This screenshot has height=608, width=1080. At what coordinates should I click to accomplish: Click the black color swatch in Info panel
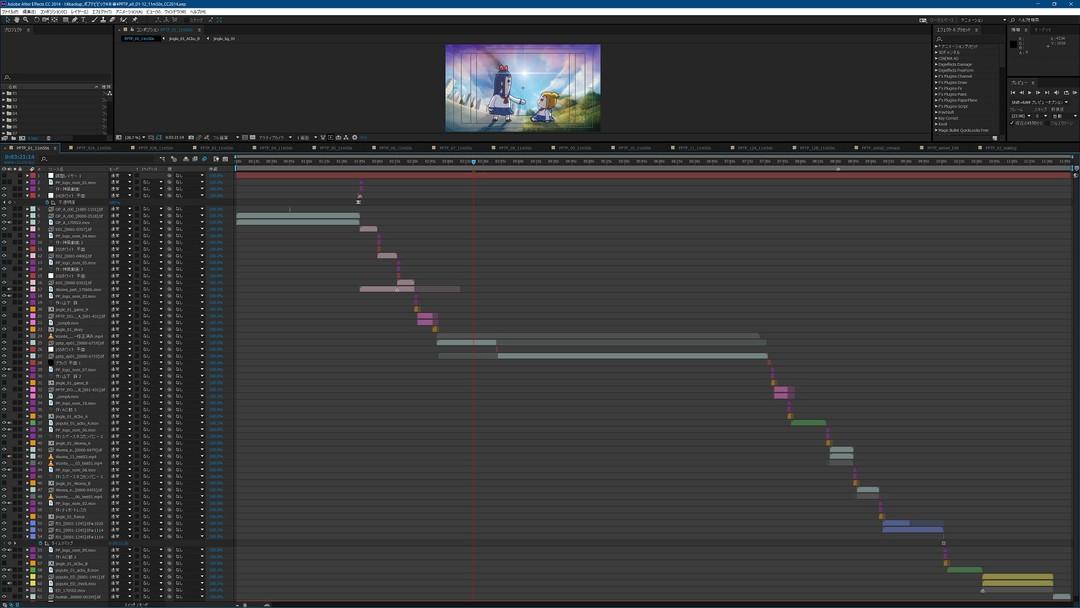point(1013,44)
